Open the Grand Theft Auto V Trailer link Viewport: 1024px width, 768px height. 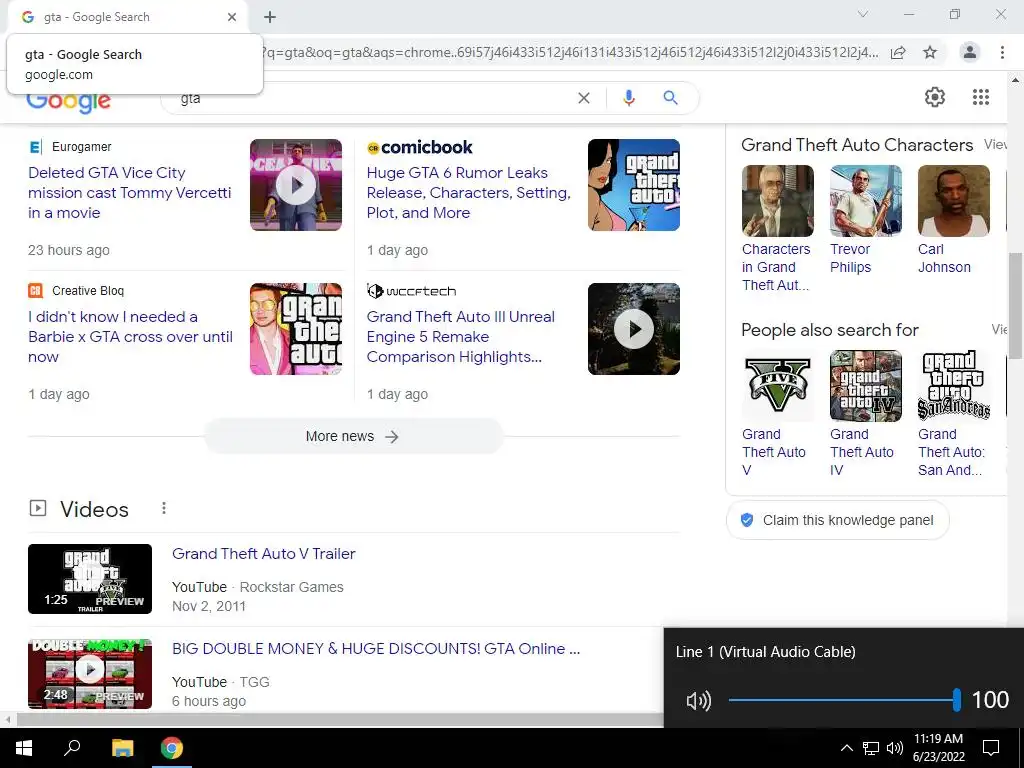[264, 554]
